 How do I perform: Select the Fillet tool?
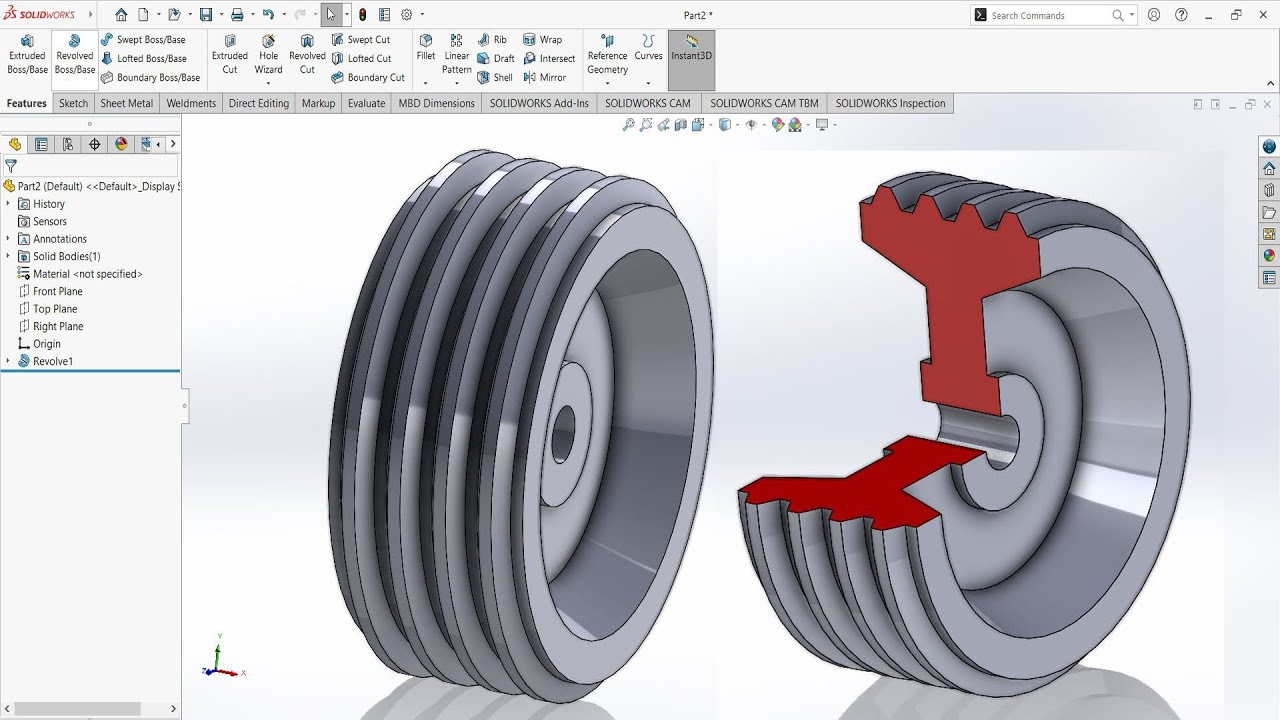[426, 48]
